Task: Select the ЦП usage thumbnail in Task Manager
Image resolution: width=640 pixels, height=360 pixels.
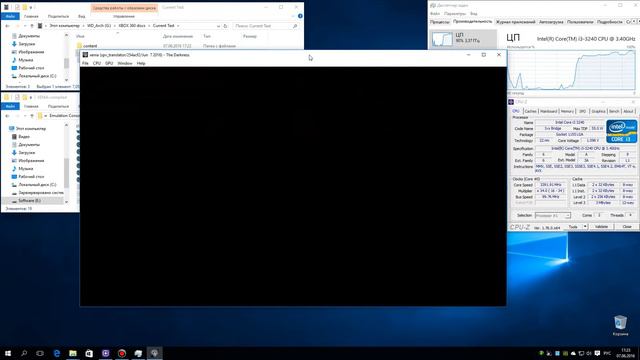Action: coord(442,39)
